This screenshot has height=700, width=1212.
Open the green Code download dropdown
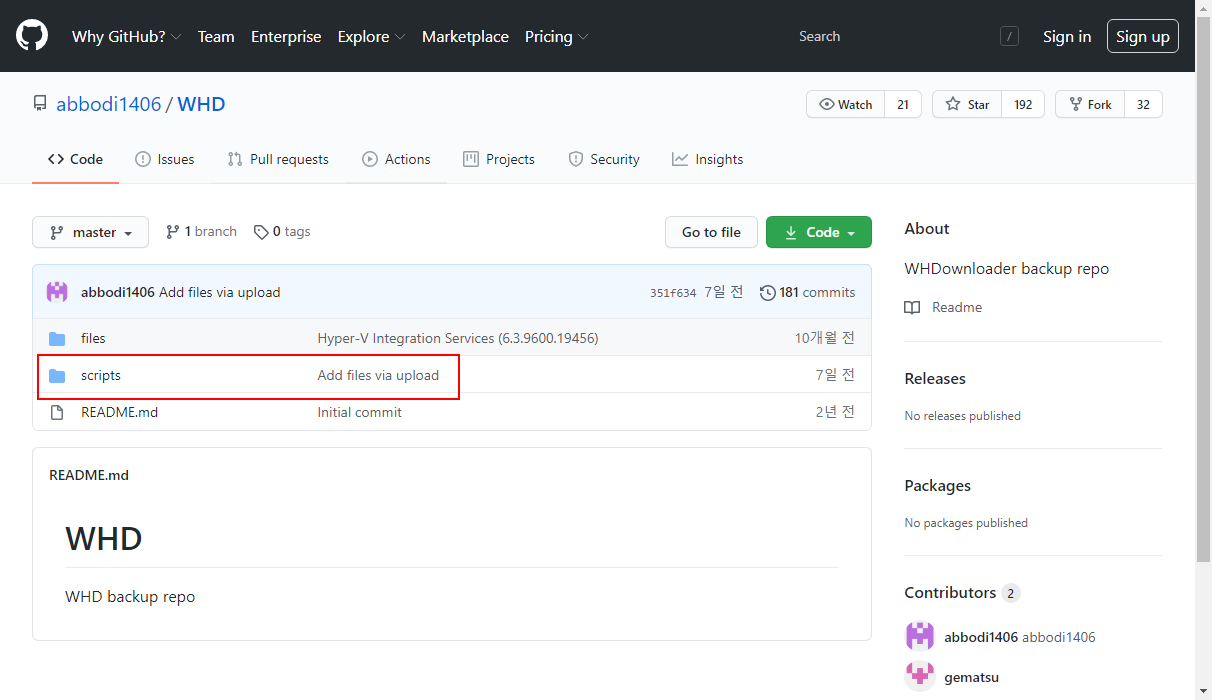(x=819, y=232)
